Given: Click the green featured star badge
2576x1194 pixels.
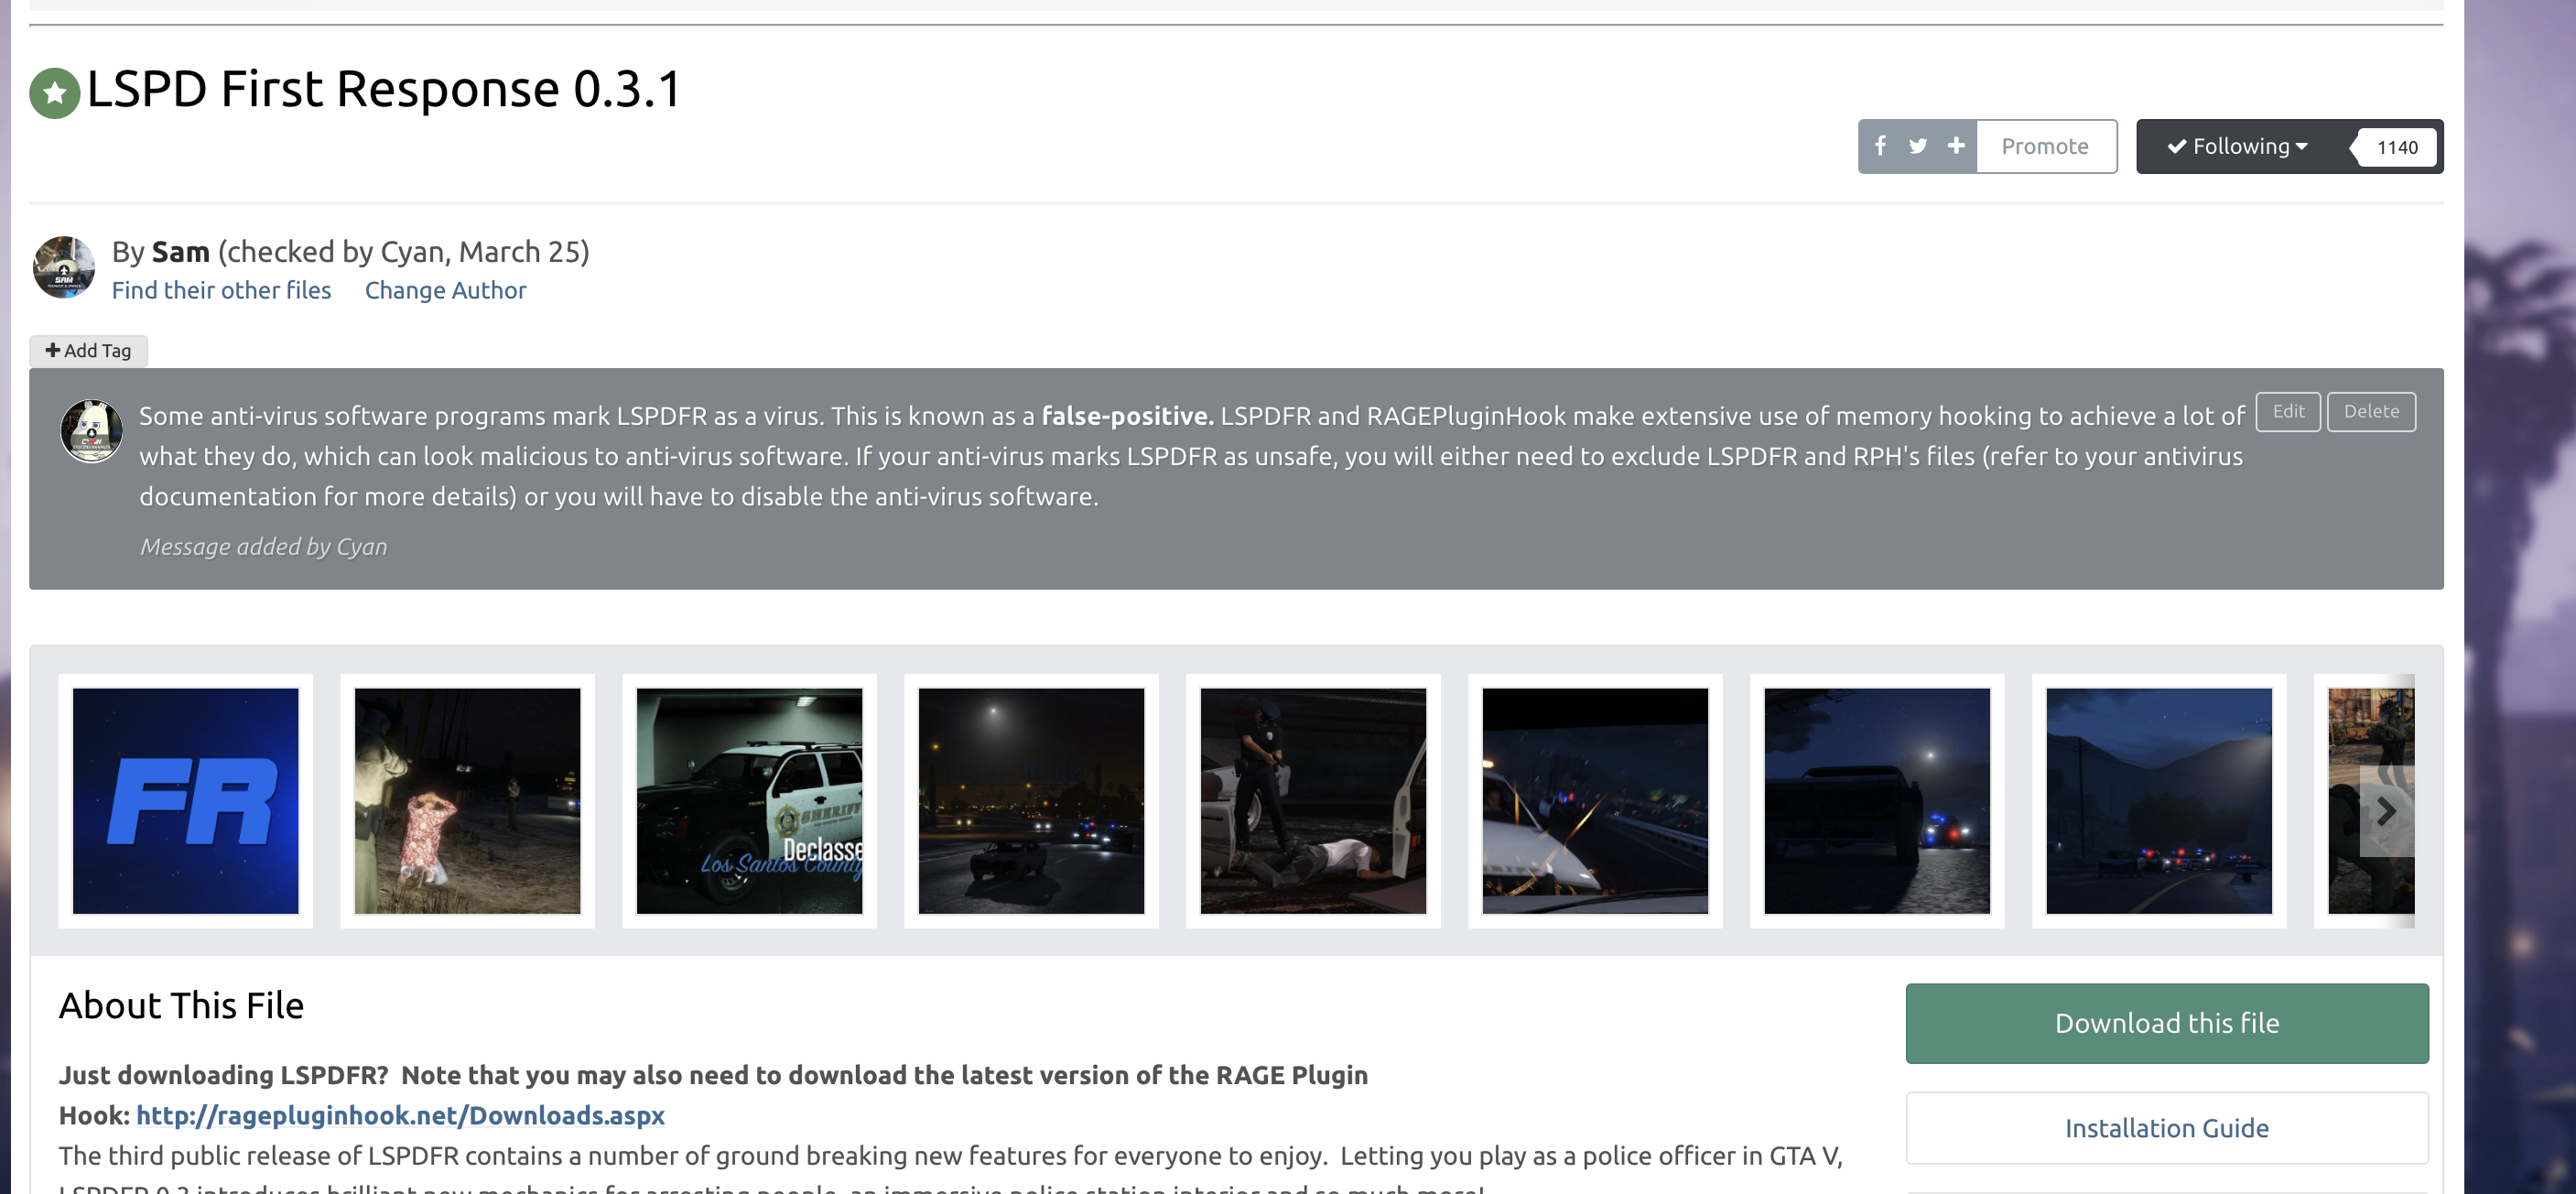Looking at the screenshot, I should click(x=55, y=93).
